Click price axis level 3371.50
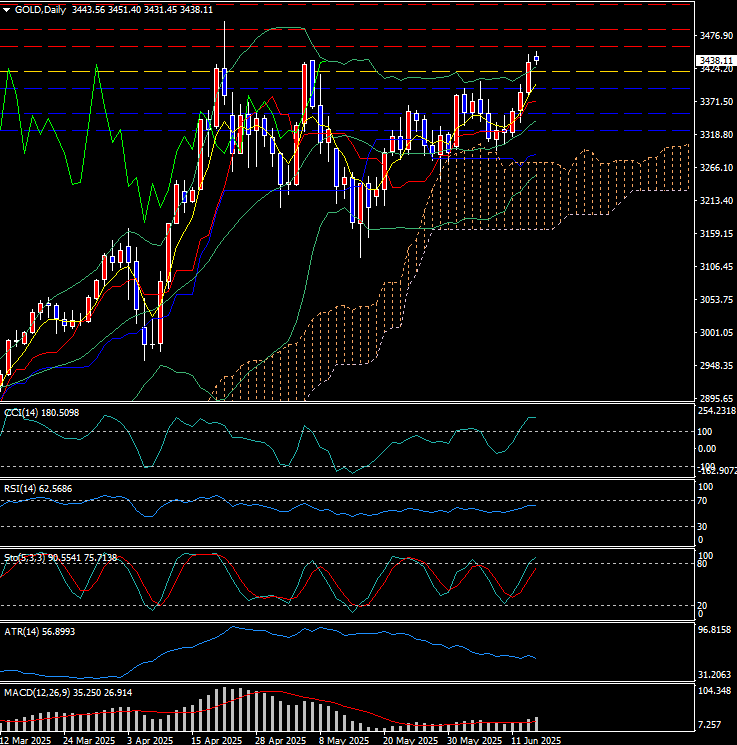 [716, 102]
